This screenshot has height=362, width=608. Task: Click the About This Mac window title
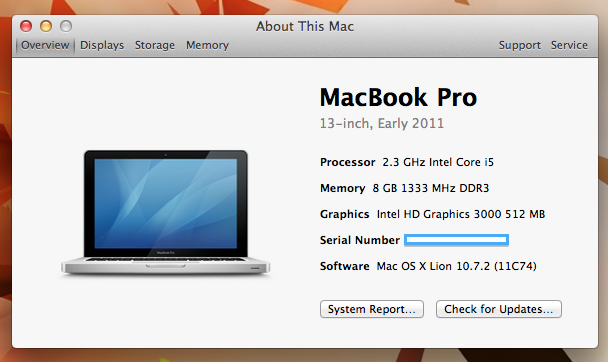point(305,26)
